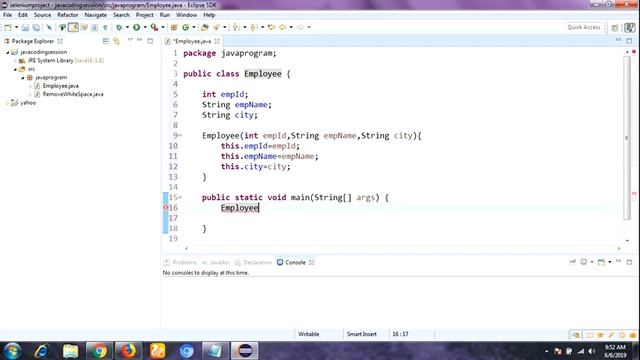
Task: Click the Run Last Tool (External Tools) icon
Action: pyautogui.click(x=154, y=27)
